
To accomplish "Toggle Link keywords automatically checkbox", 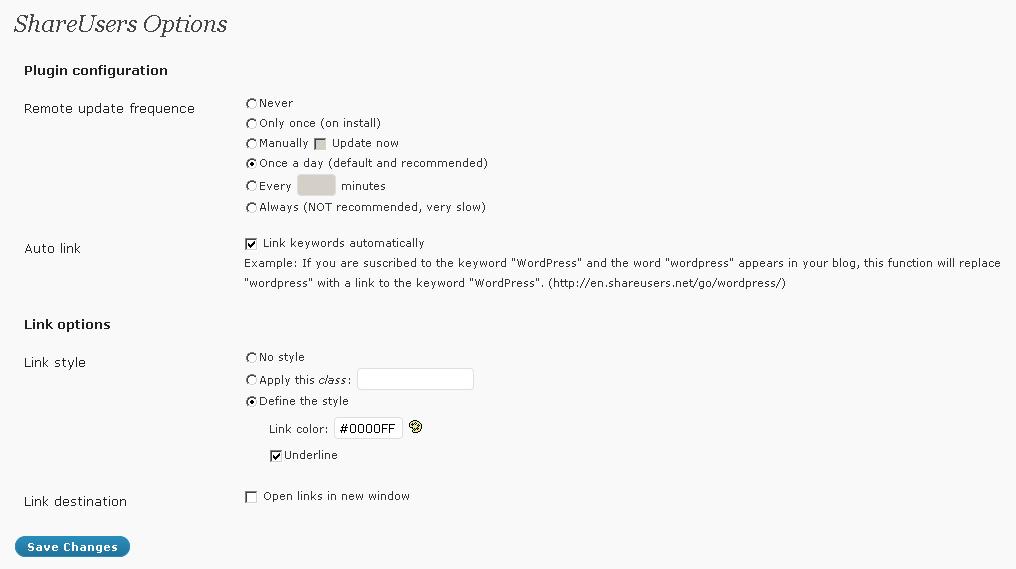I will 251,244.
